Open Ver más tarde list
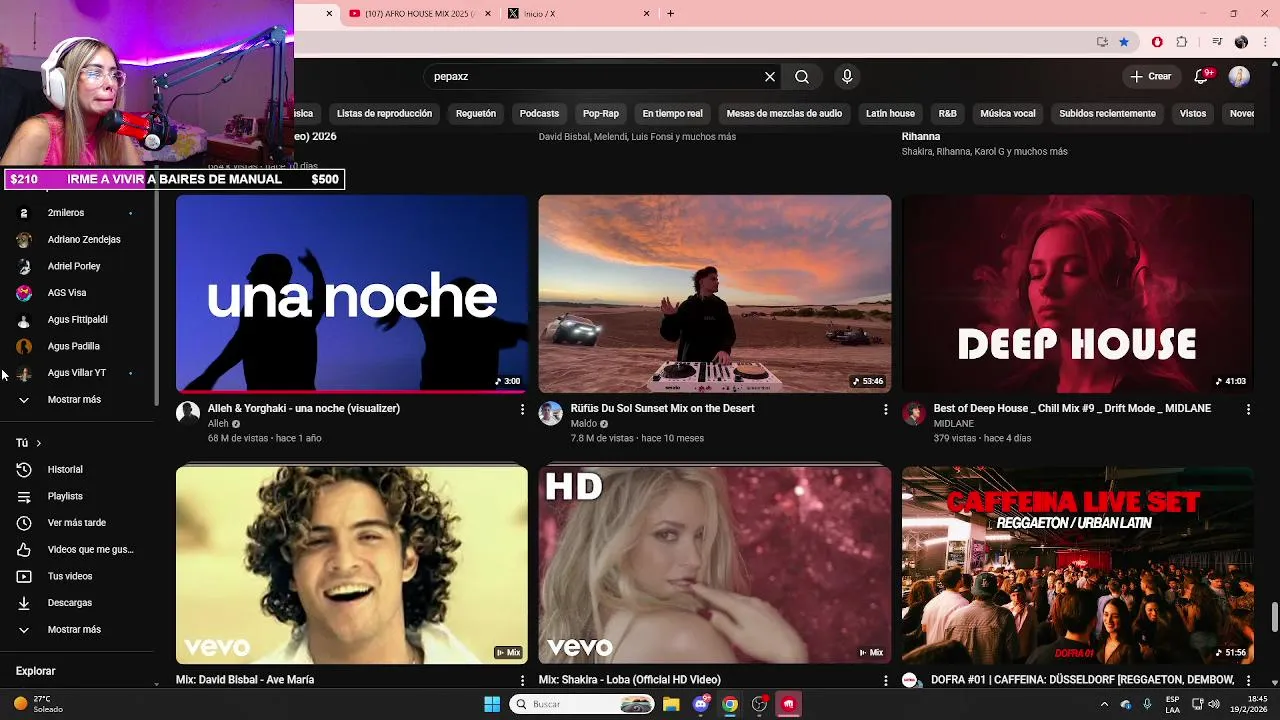Viewport: 1280px width, 720px height. pos(78,523)
